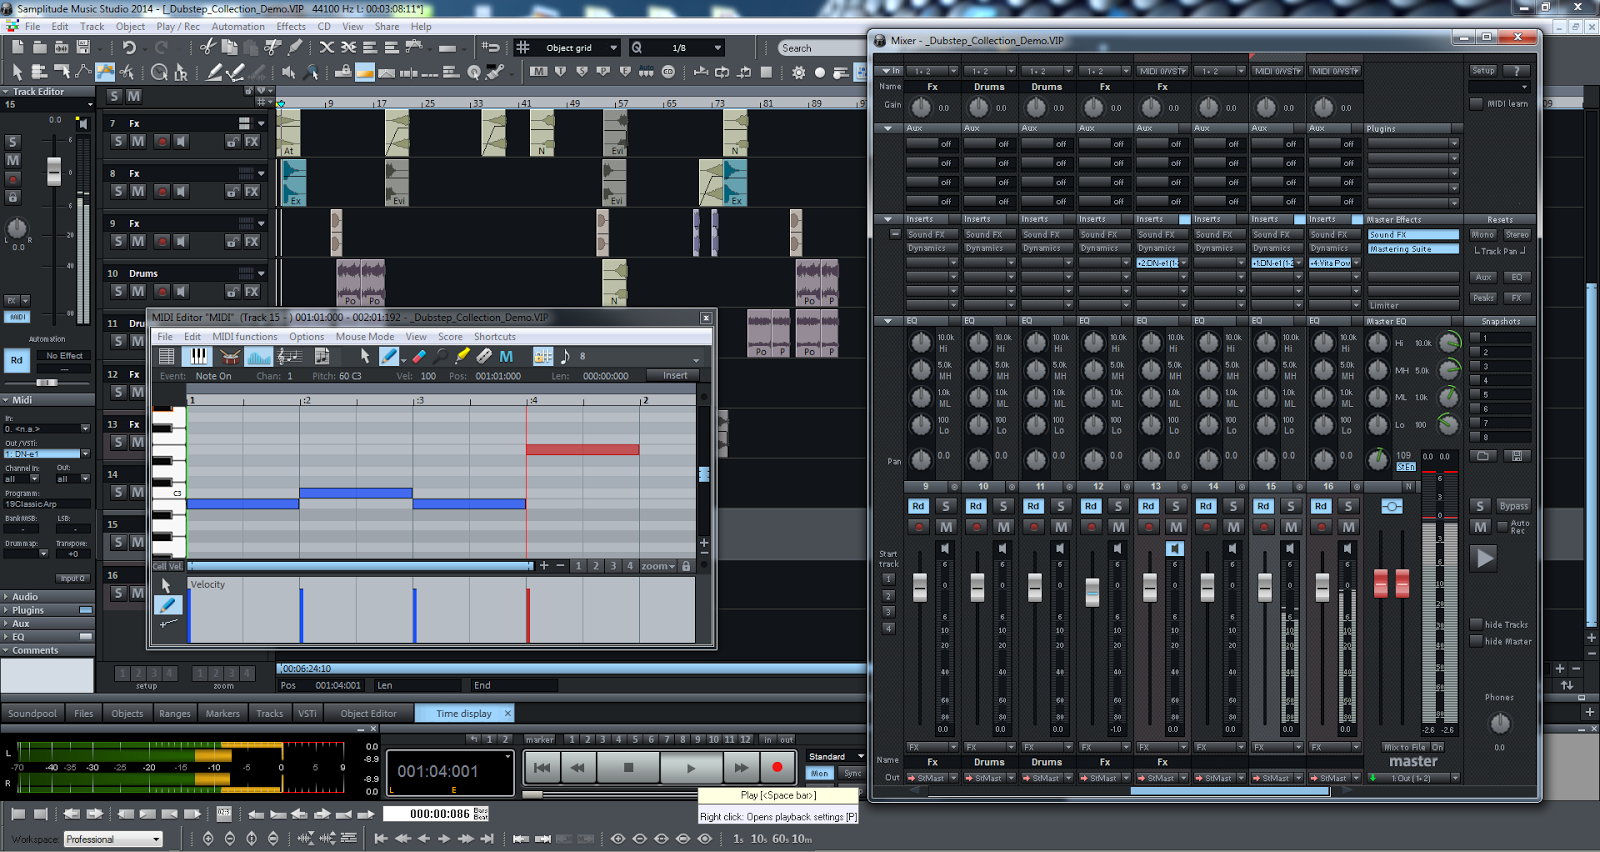Click the Stop button in the transport
1600x852 pixels.
pyautogui.click(x=628, y=767)
